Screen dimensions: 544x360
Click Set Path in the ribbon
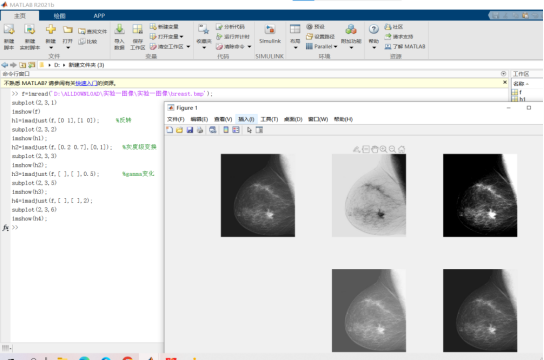[320, 36]
